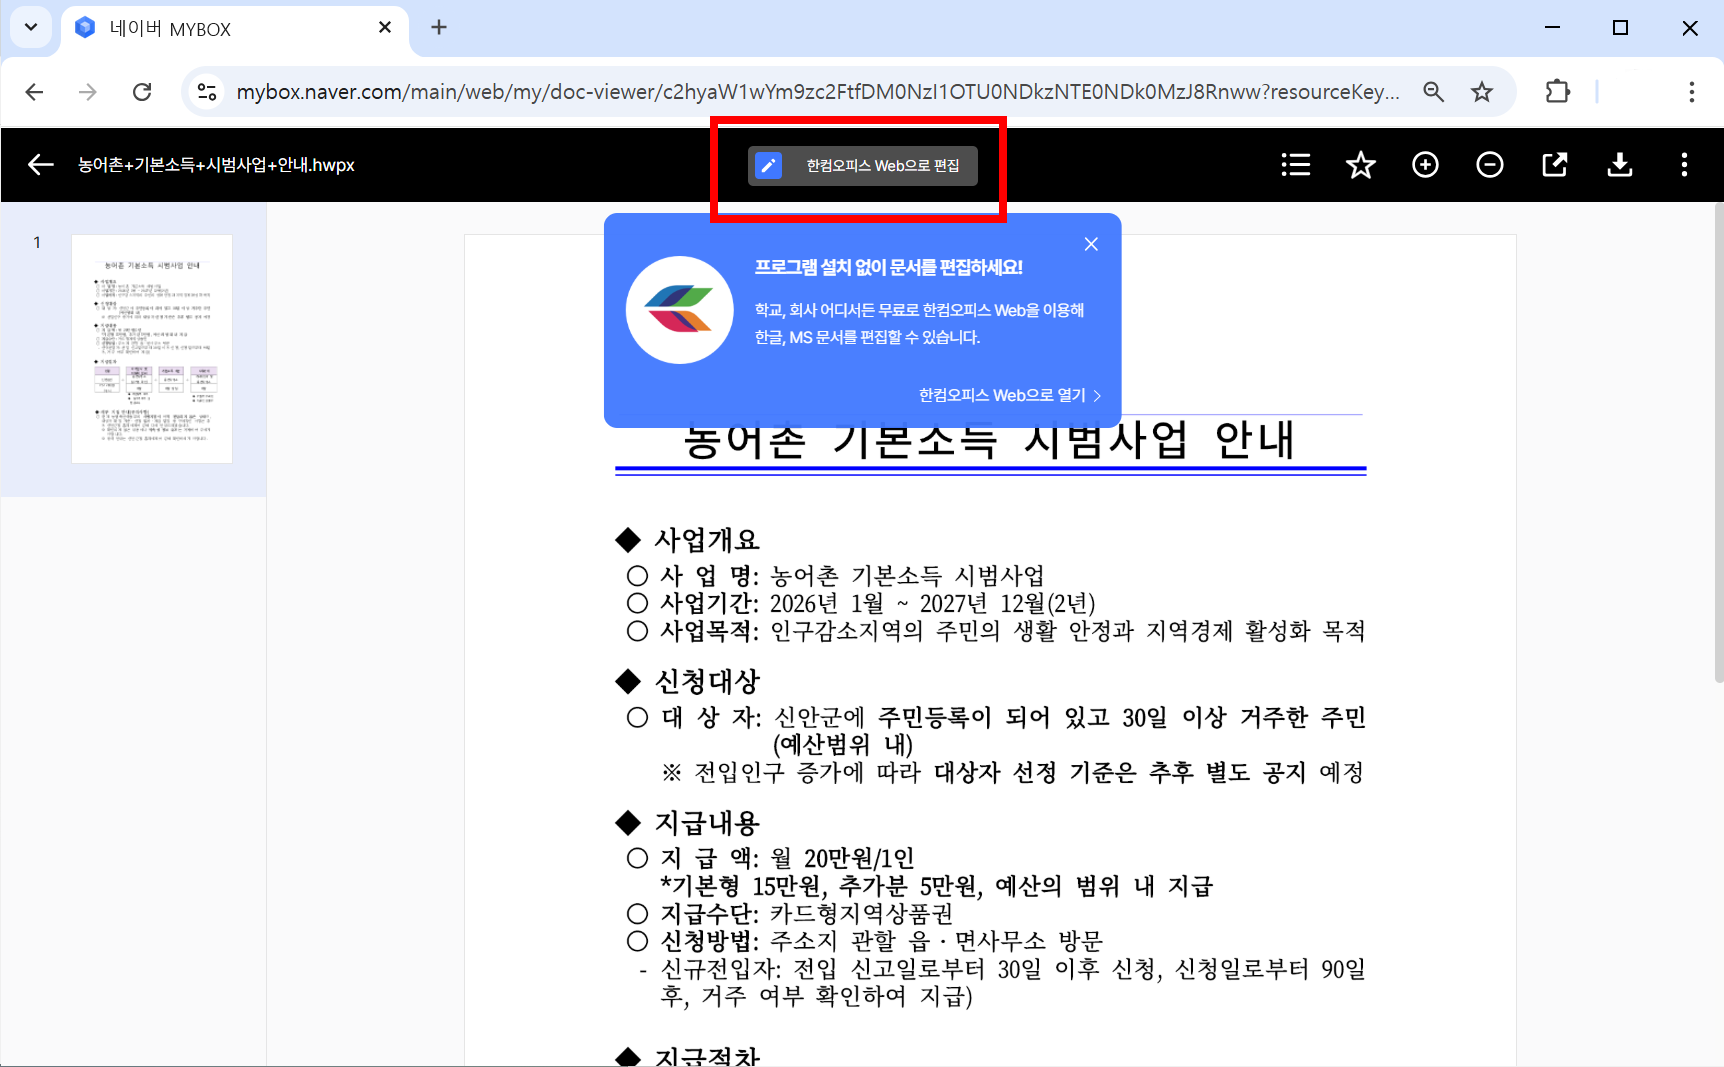Open the address bar zoom control
This screenshot has height=1067, width=1724.
click(x=1433, y=91)
